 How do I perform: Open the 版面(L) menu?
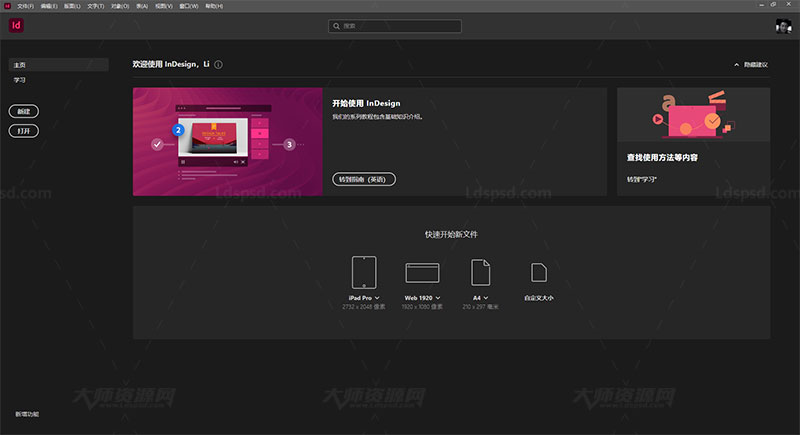pos(72,6)
